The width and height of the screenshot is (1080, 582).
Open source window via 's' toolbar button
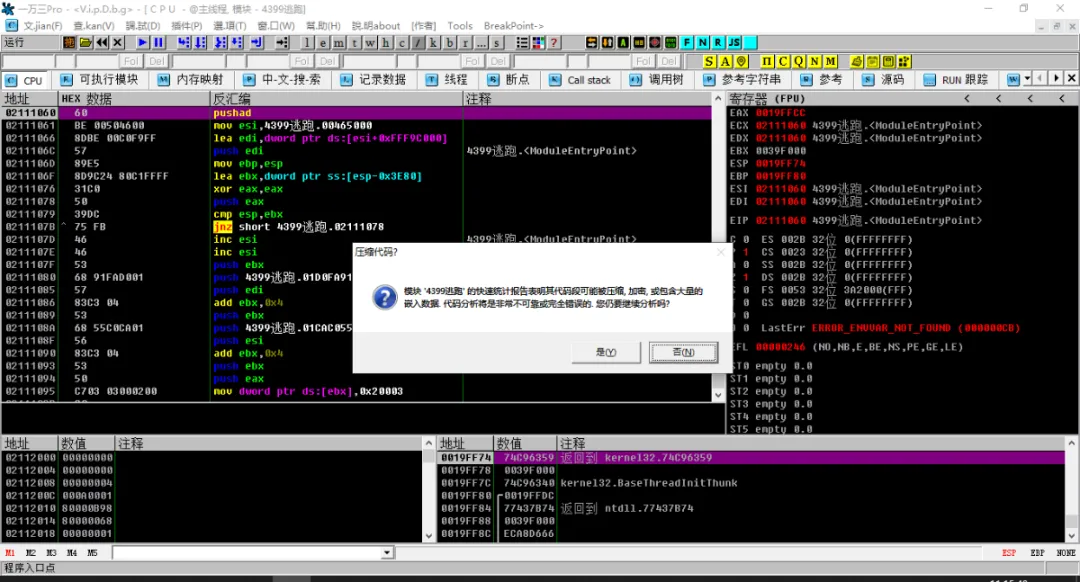pos(496,43)
